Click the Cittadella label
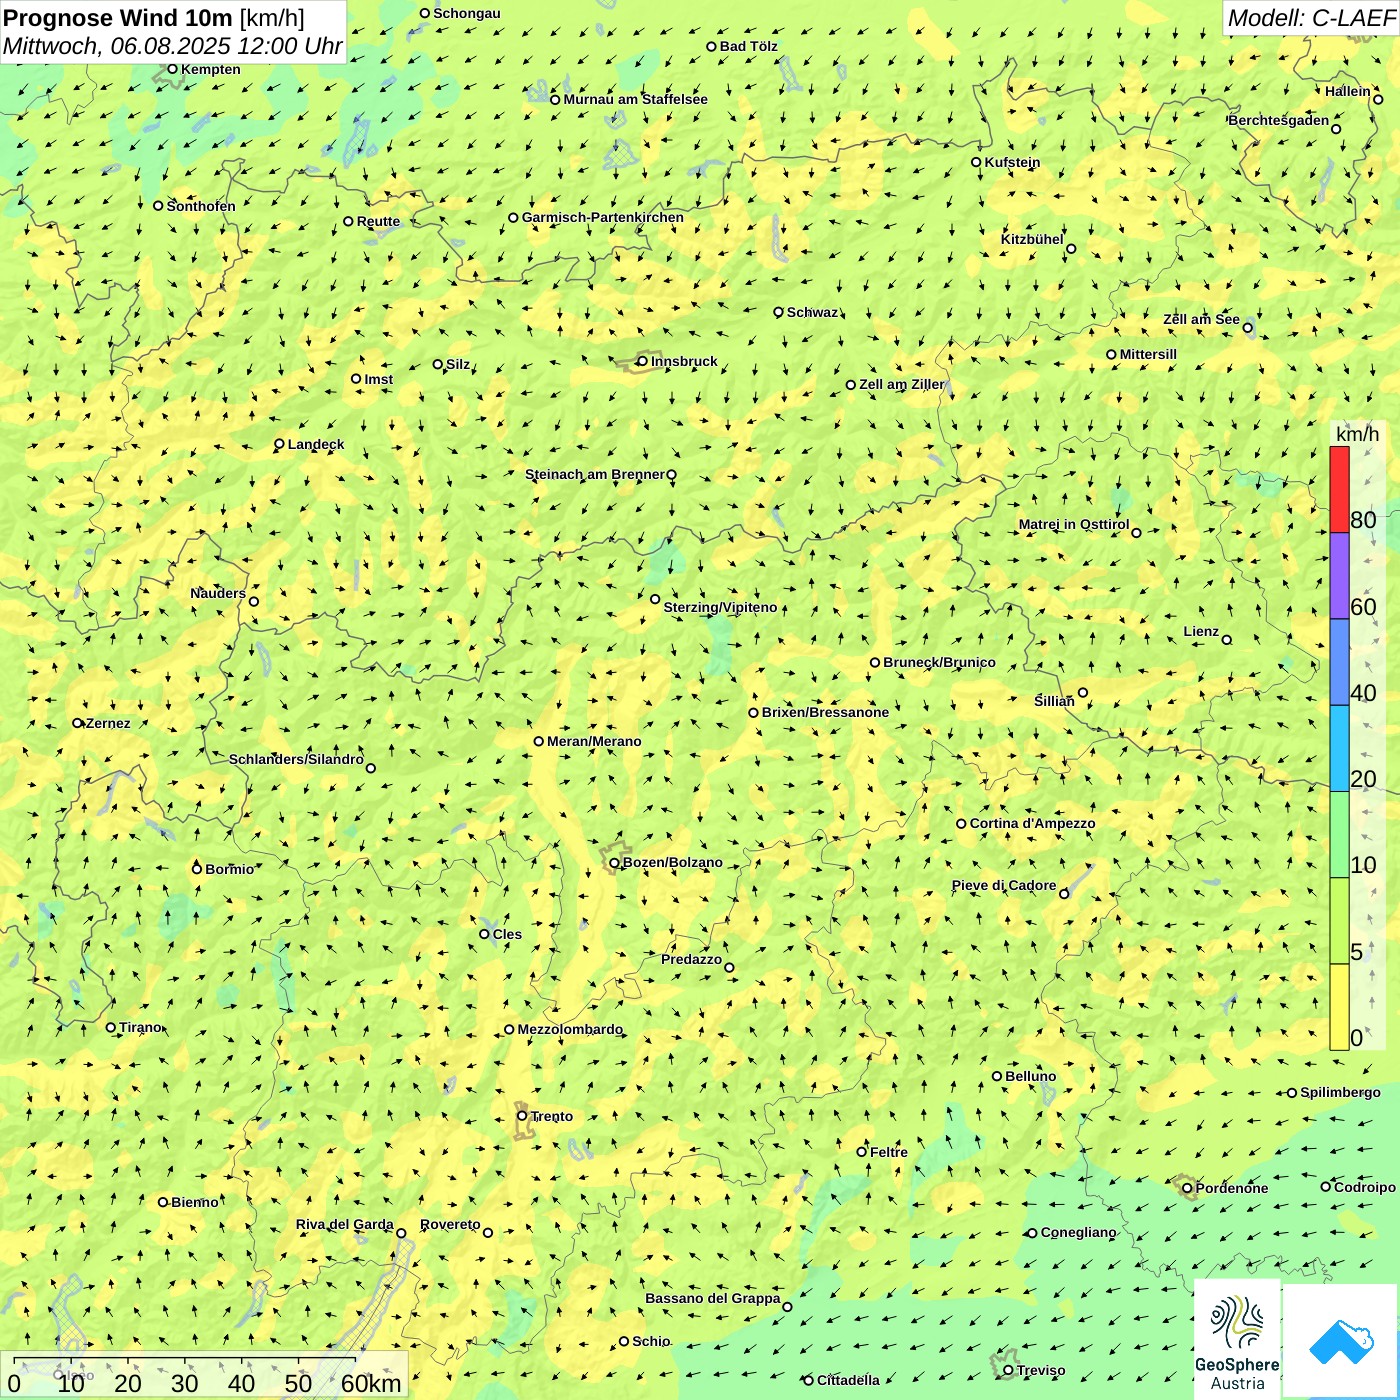 click(848, 1380)
